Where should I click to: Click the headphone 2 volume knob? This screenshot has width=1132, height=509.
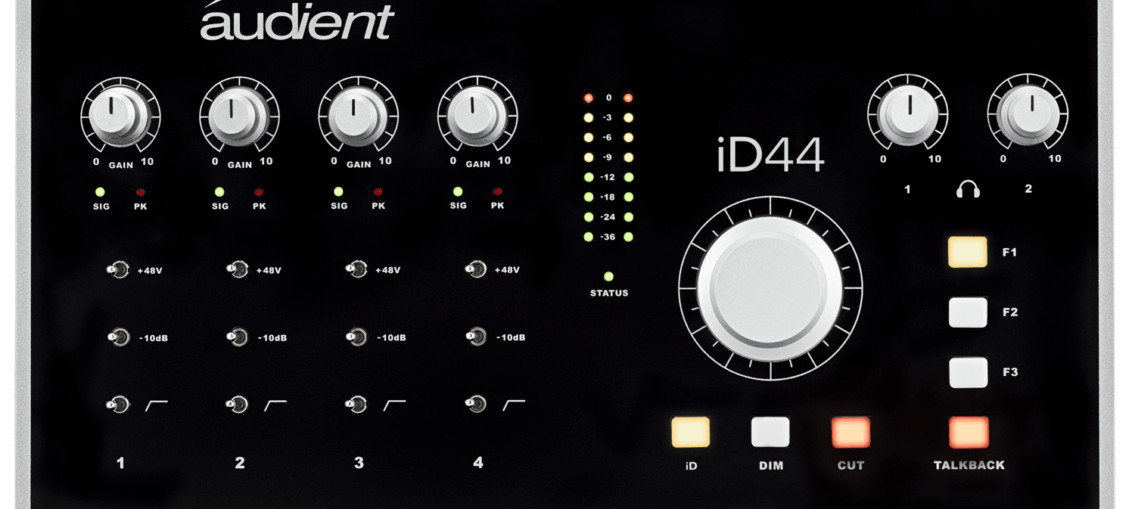(1026, 113)
